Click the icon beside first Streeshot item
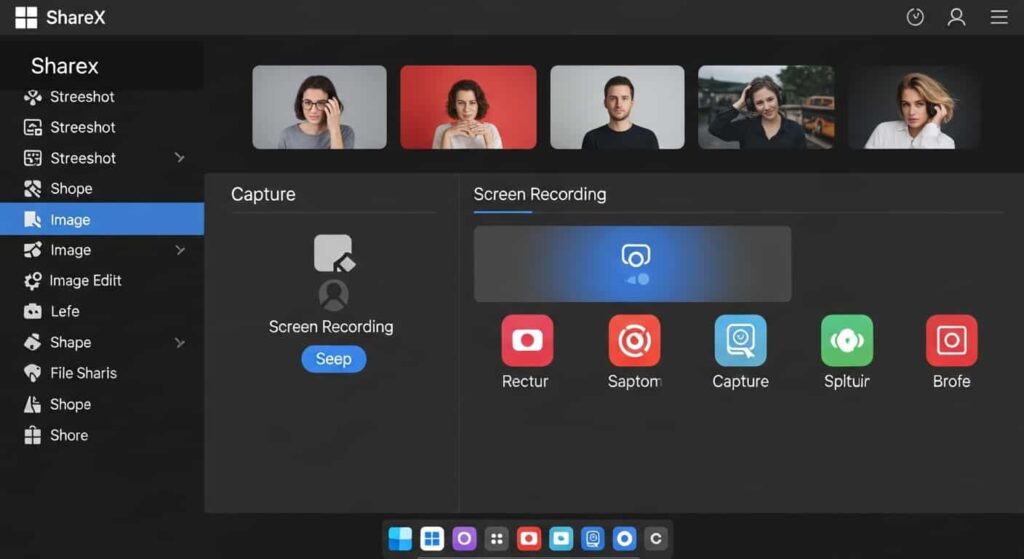 33,97
